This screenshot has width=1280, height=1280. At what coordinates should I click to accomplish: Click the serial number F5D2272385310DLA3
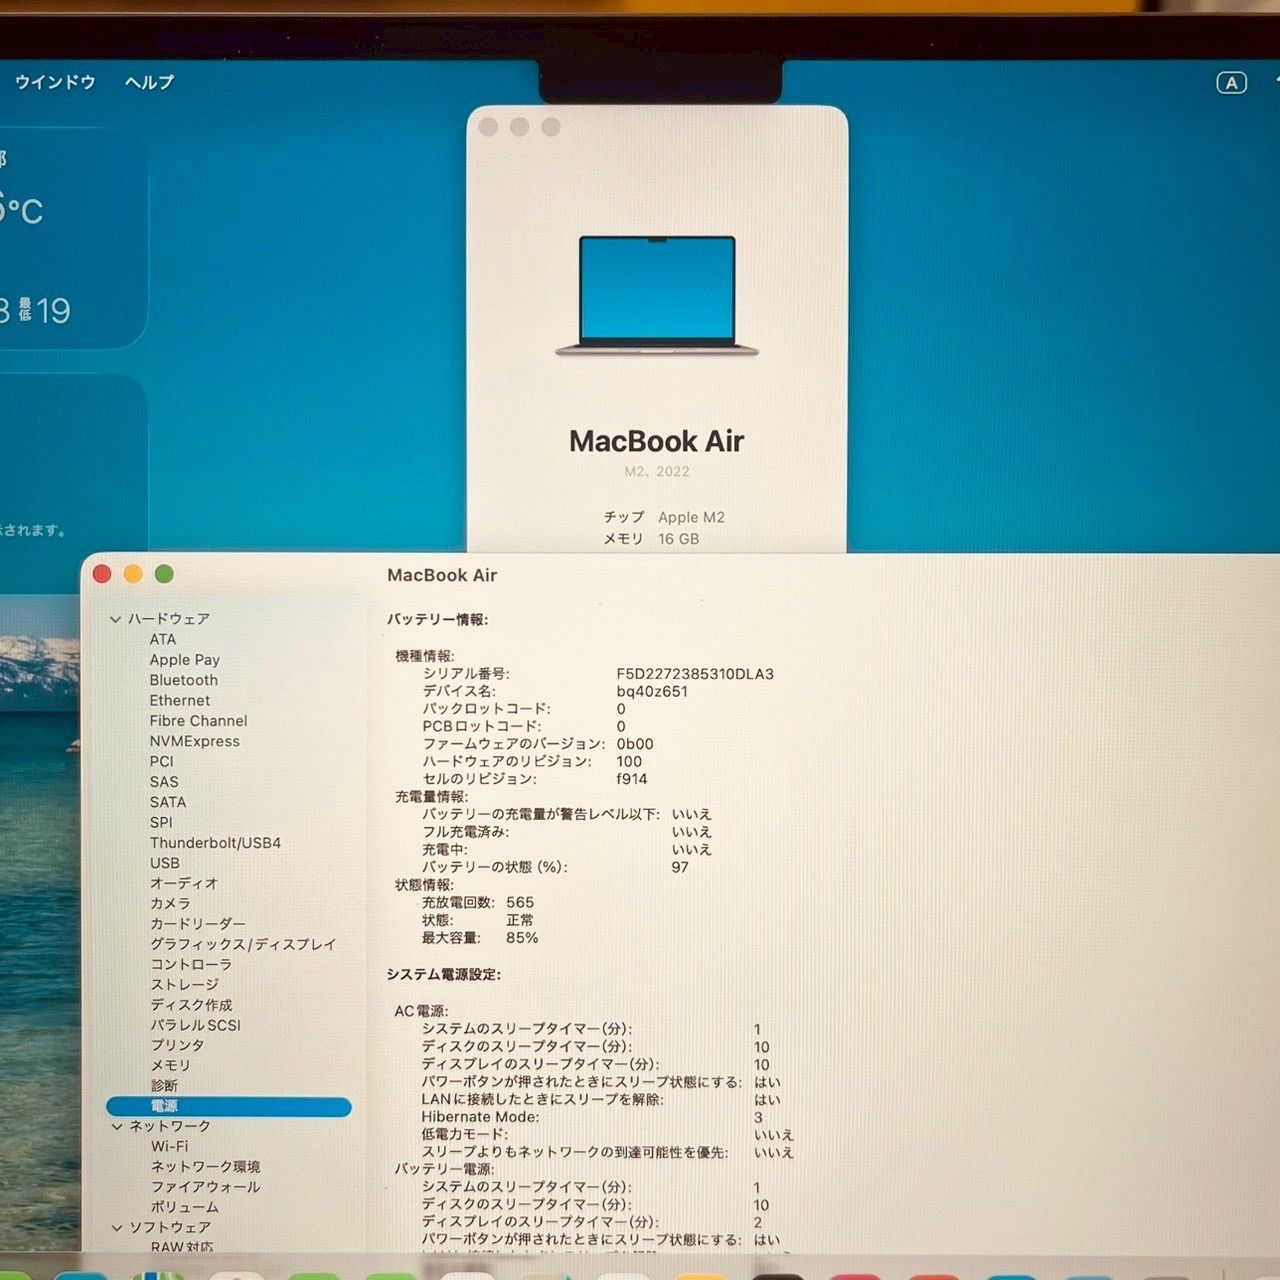(x=695, y=674)
